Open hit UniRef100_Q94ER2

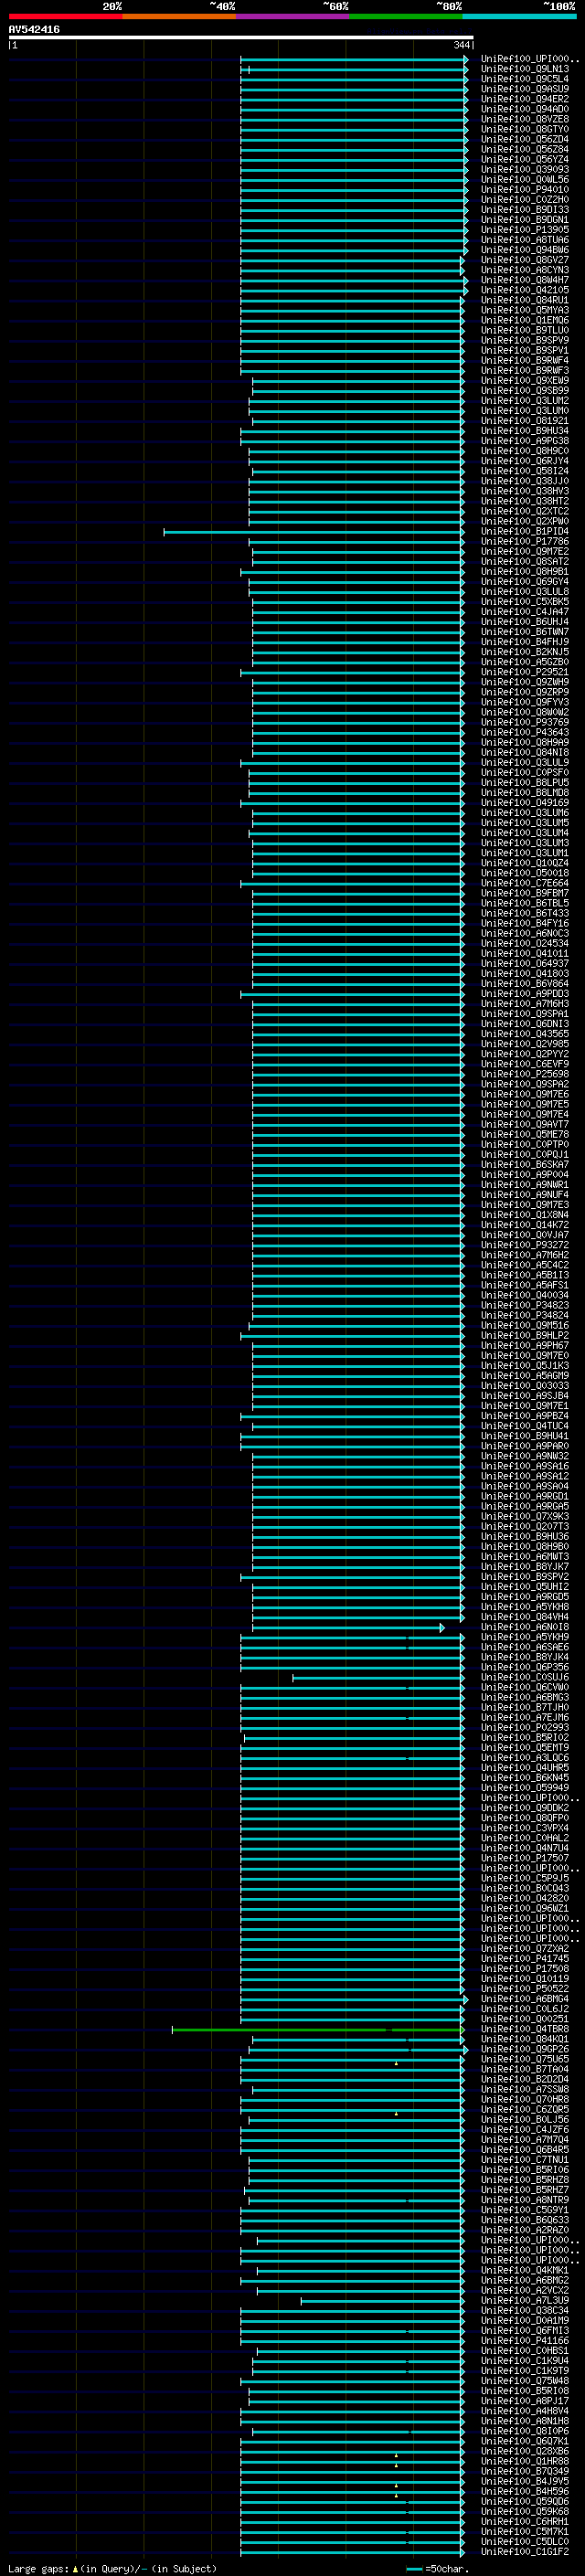(524, 99)
